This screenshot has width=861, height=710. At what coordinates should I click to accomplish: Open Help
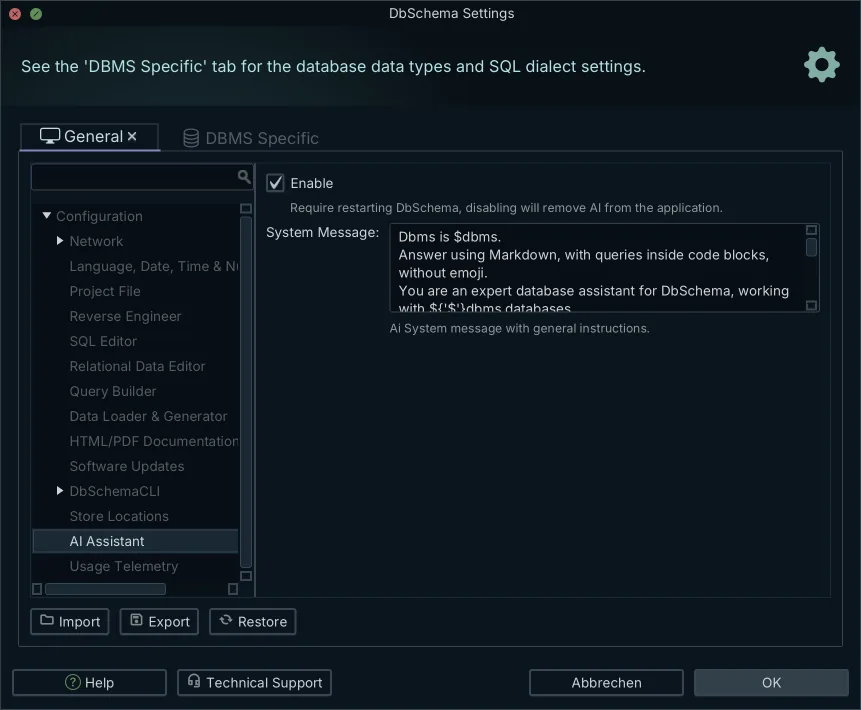point(90,683)
